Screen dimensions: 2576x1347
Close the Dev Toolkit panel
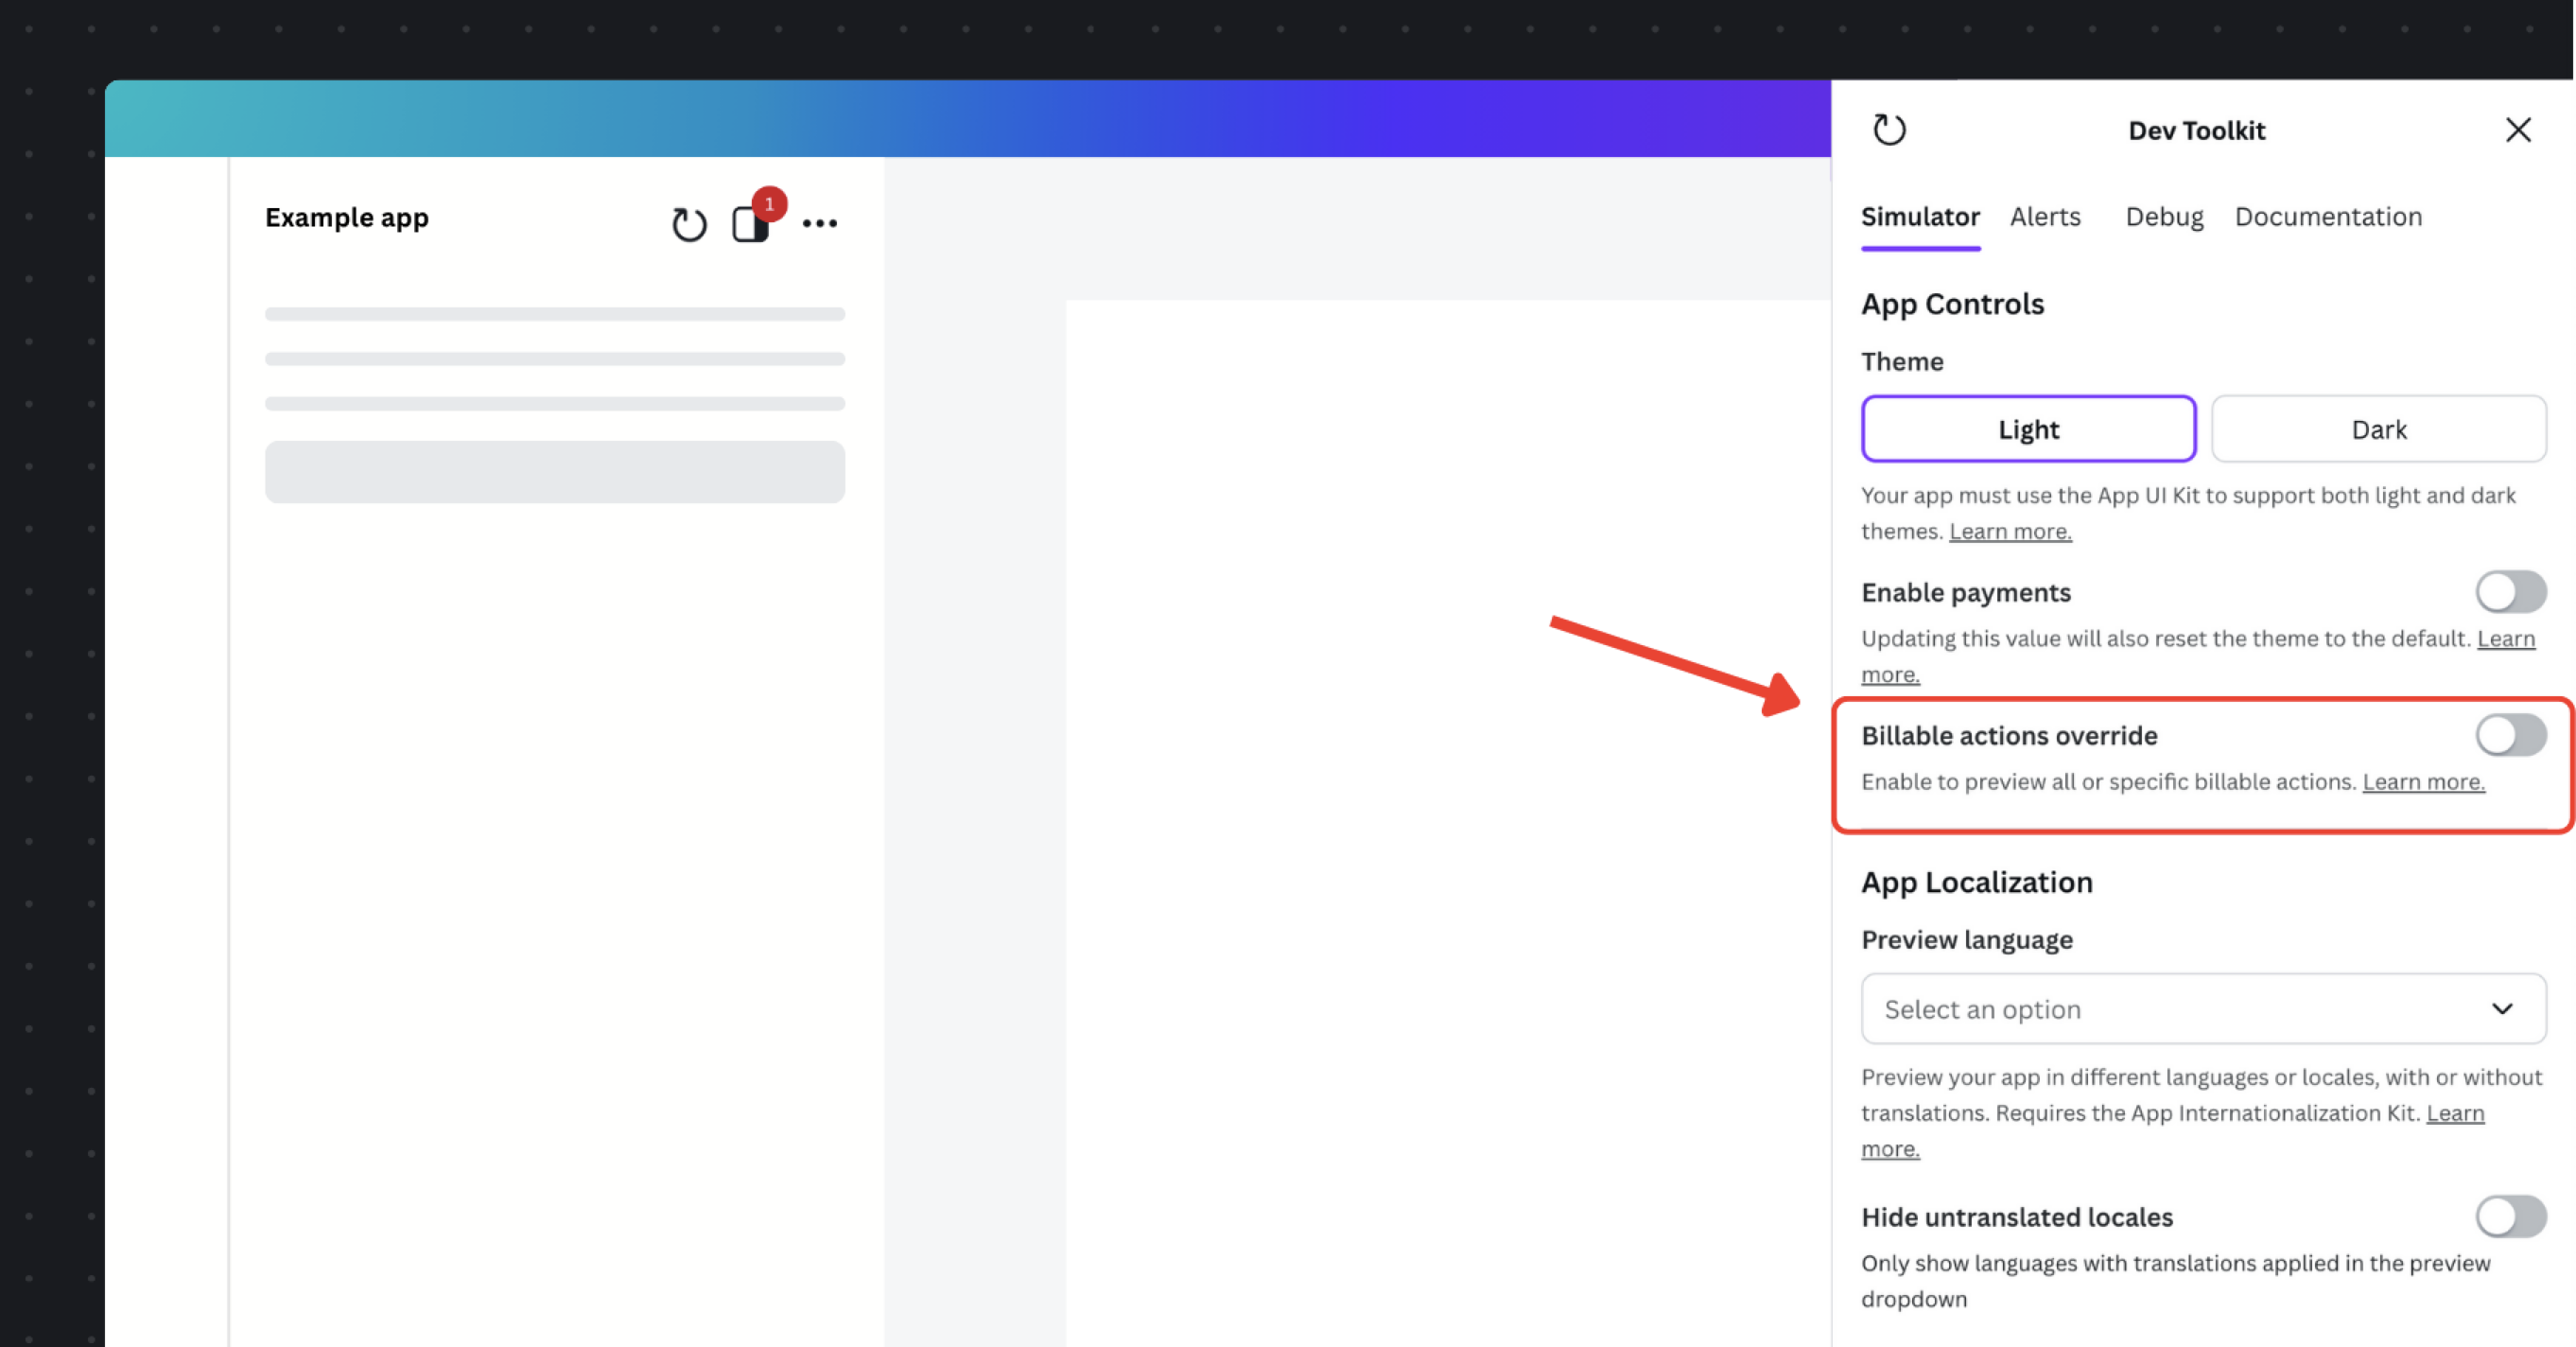tap(2518, 130)
